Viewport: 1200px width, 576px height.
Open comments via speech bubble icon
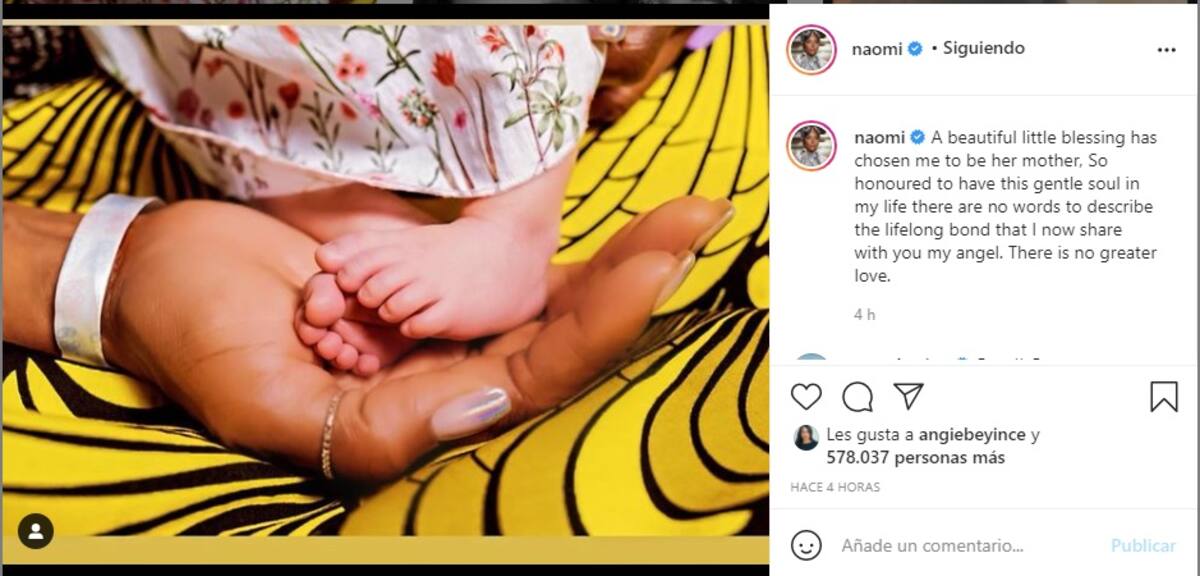[x=857, y=397]
